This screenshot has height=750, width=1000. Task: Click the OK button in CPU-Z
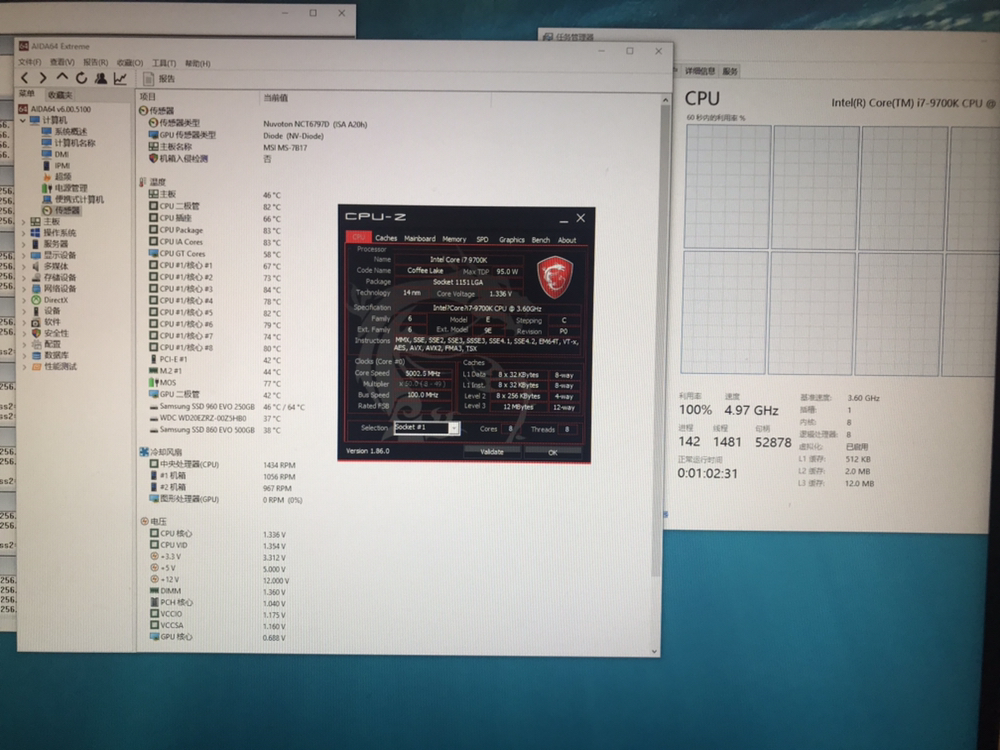(x=552, y=452)
